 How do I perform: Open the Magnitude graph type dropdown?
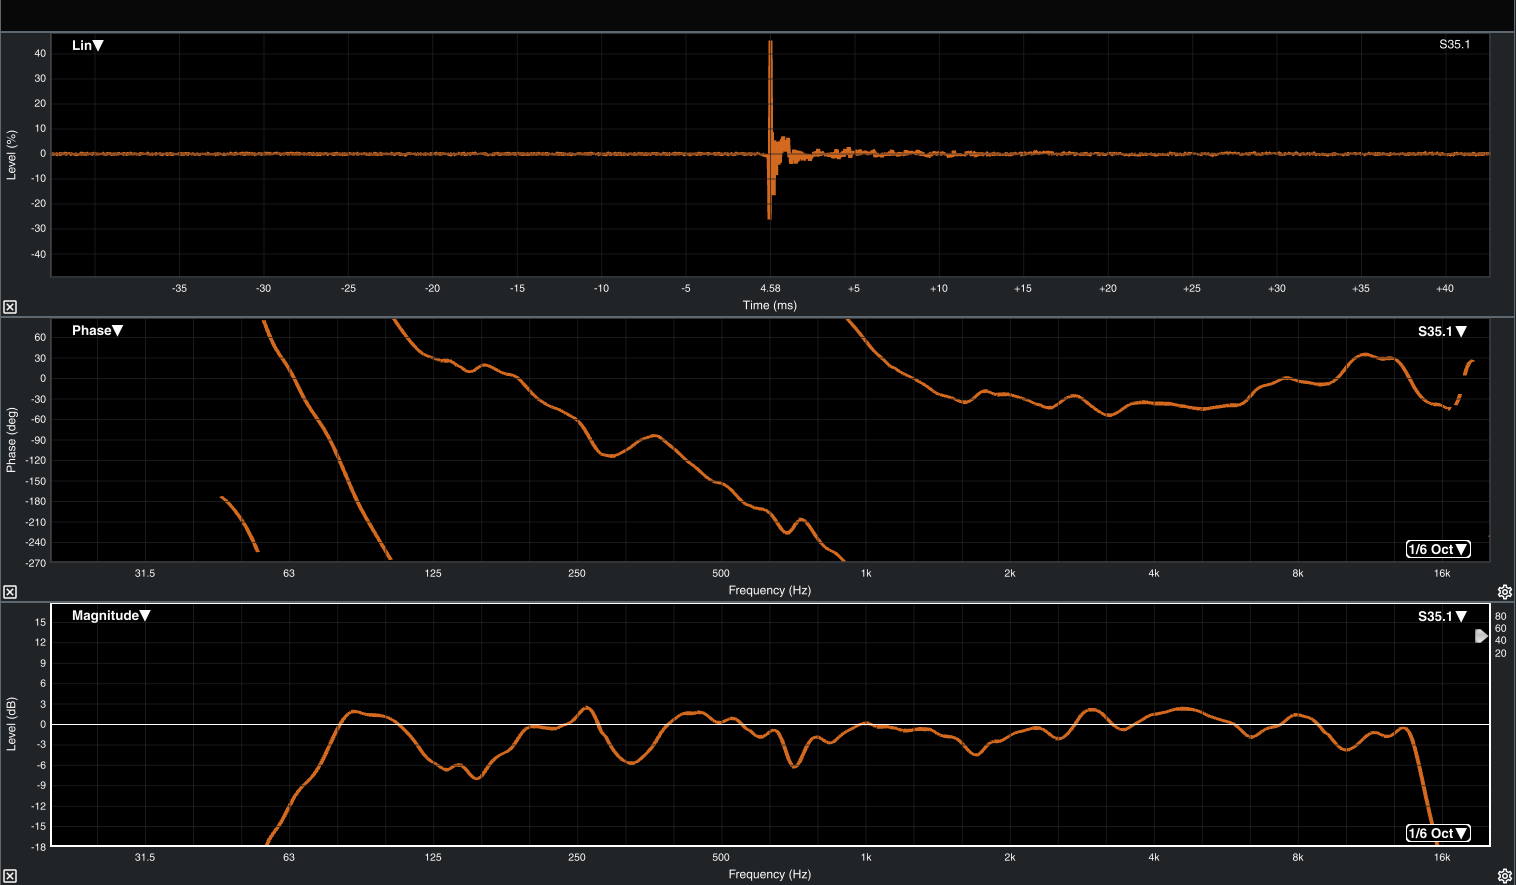pyautogui.click(x=111, y=616)
